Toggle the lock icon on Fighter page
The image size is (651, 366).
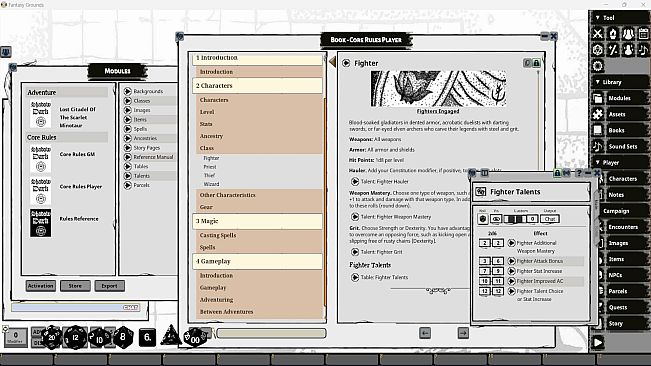click(x=536, y=63)
